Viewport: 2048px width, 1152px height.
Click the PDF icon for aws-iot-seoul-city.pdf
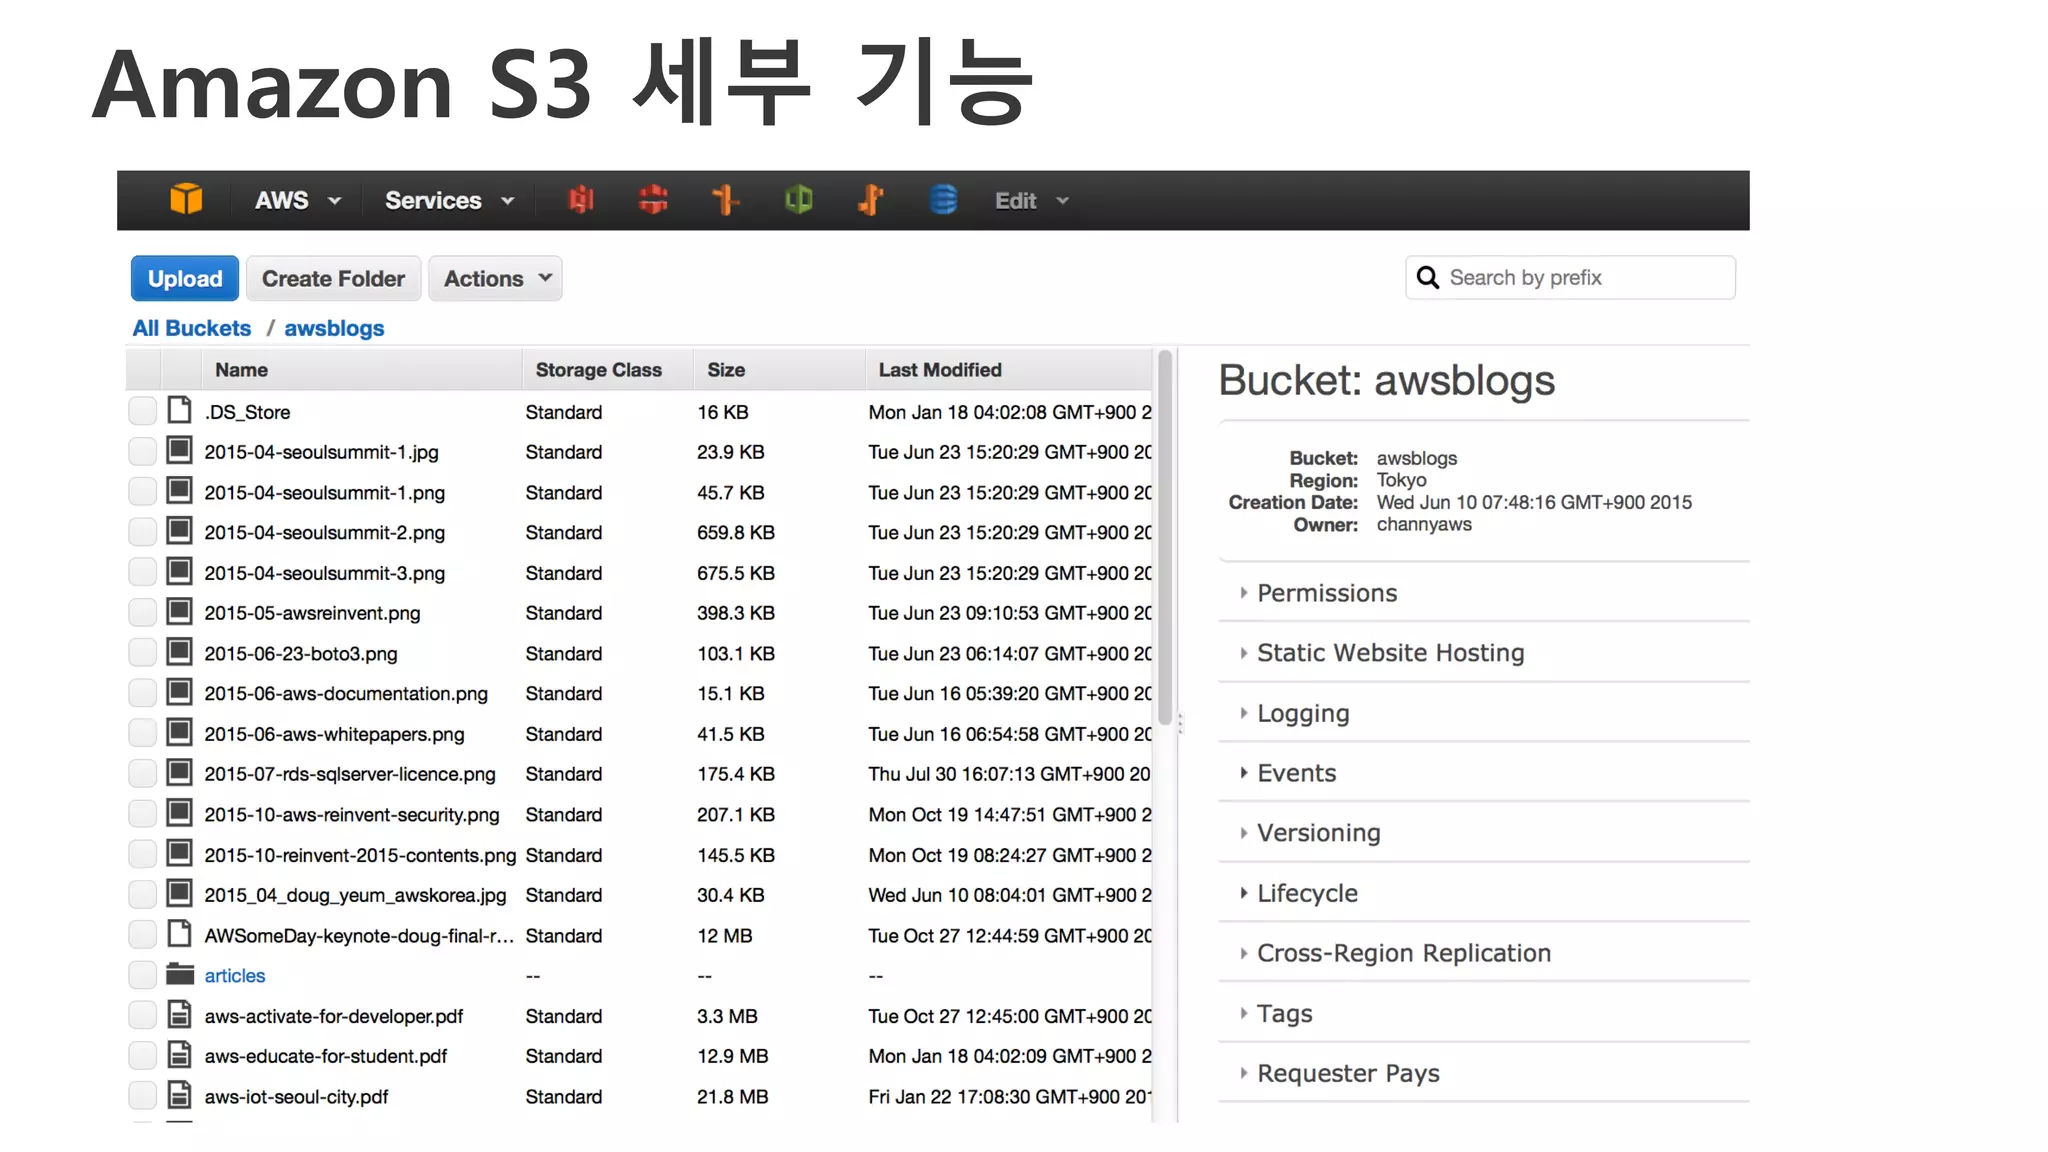pyautogui.click(x=180, y=1096)
